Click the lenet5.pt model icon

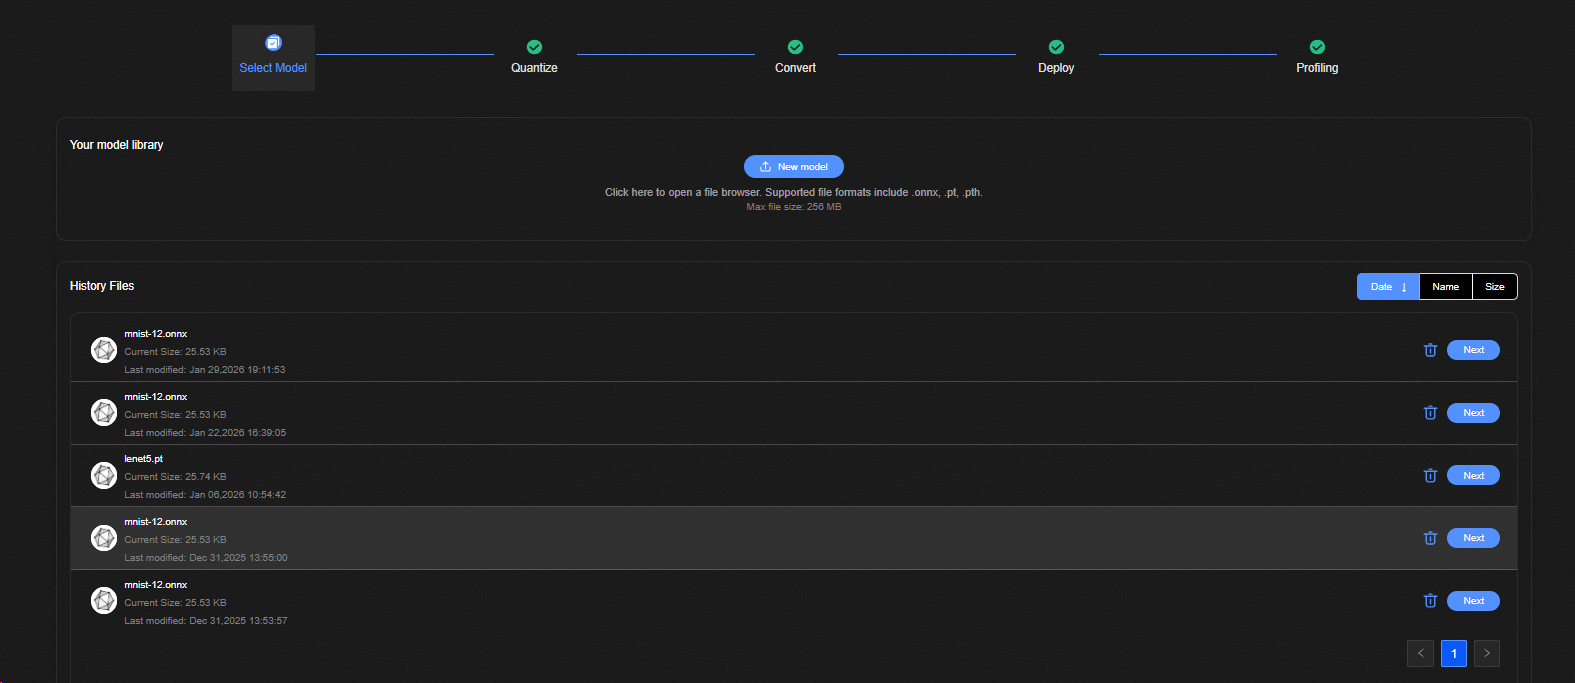pos(104,476)
